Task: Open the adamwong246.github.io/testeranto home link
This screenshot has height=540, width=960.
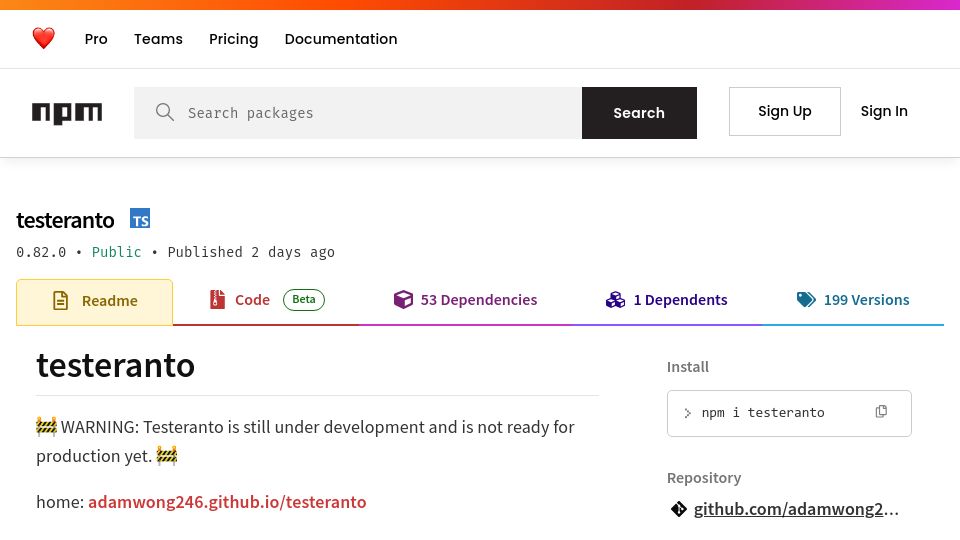Action: pyautogui.click(x=227, y=502)
